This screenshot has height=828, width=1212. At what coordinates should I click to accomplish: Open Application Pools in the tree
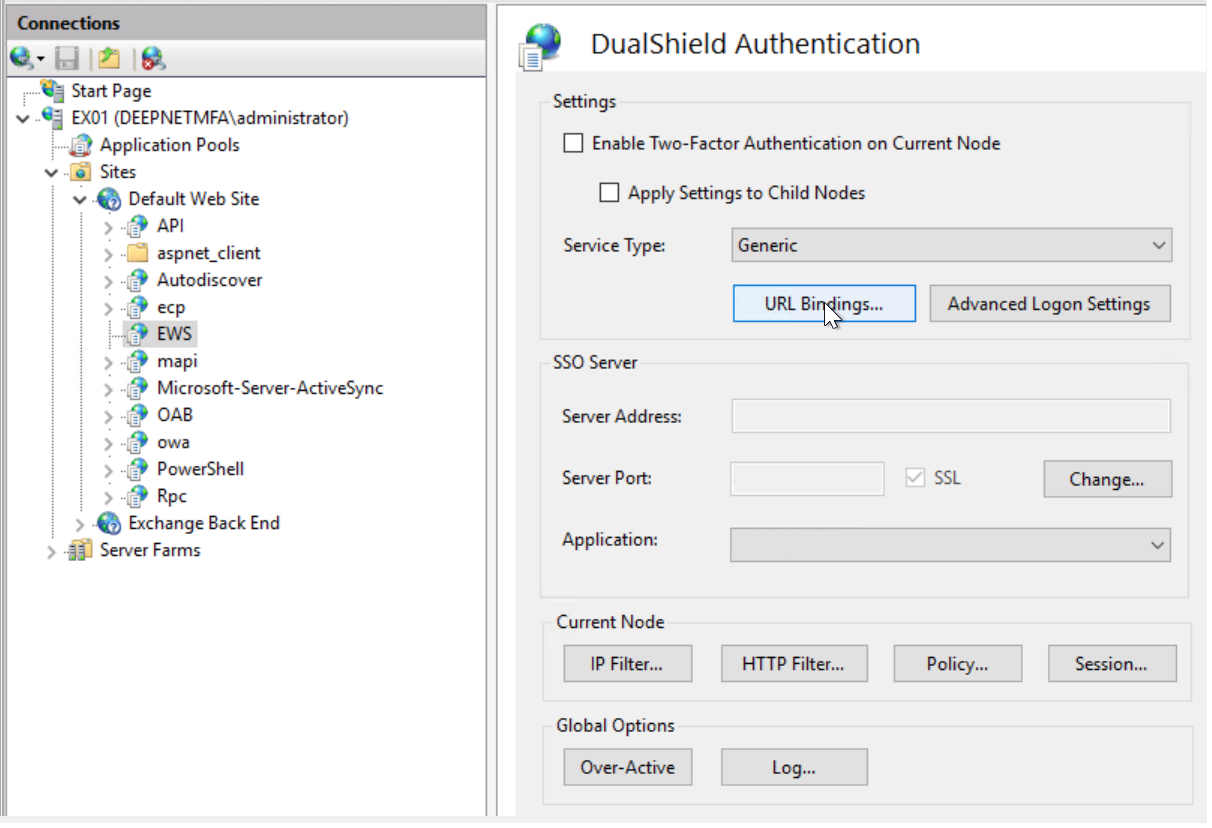tap(169, 145)
